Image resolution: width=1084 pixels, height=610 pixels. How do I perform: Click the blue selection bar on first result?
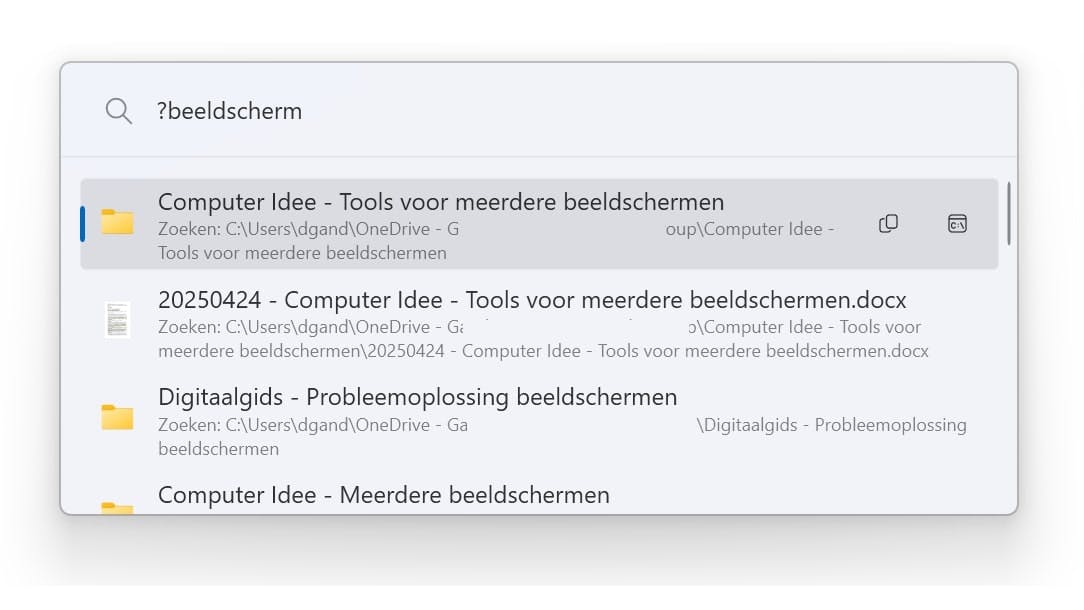click(x=83, y=224)
